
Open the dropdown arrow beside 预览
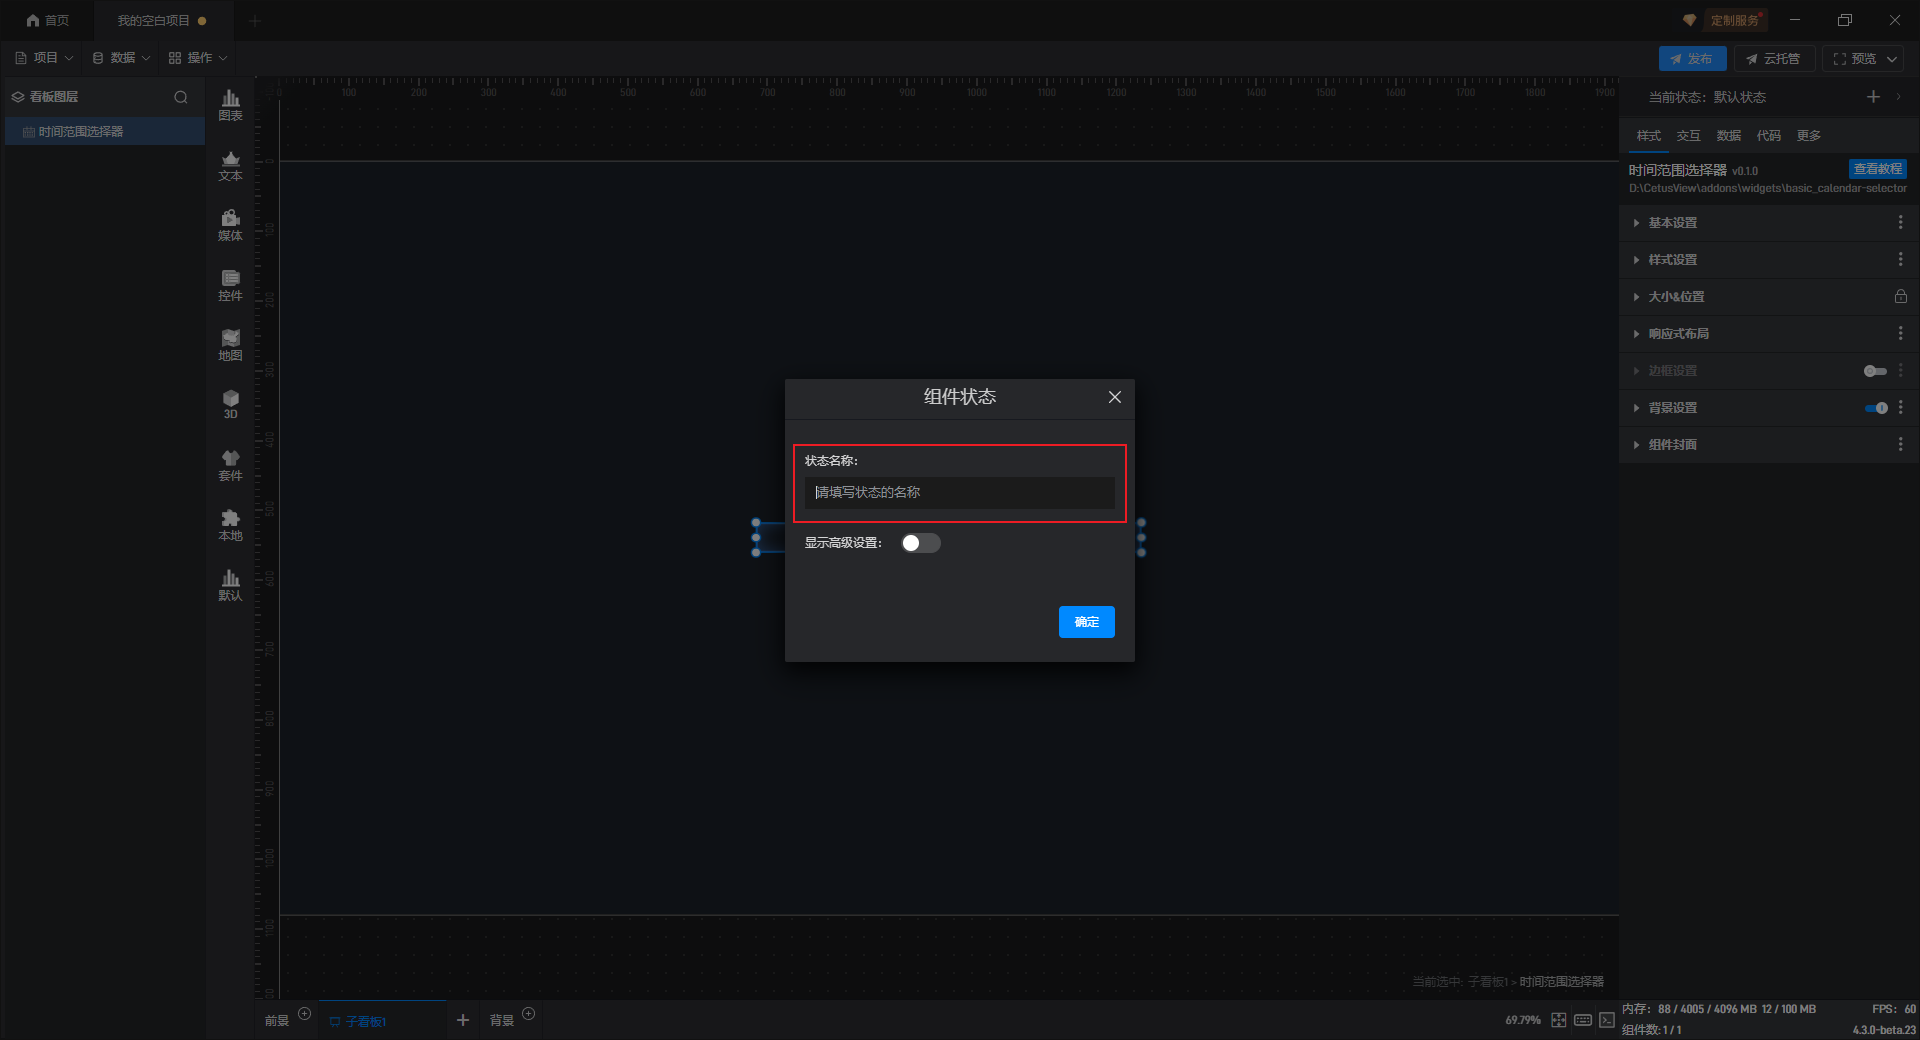click(1892, 59)
